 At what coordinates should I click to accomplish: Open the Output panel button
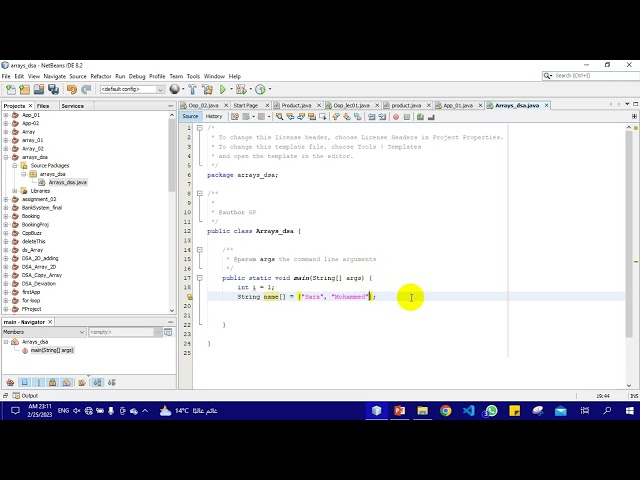(x=26, y=395)
